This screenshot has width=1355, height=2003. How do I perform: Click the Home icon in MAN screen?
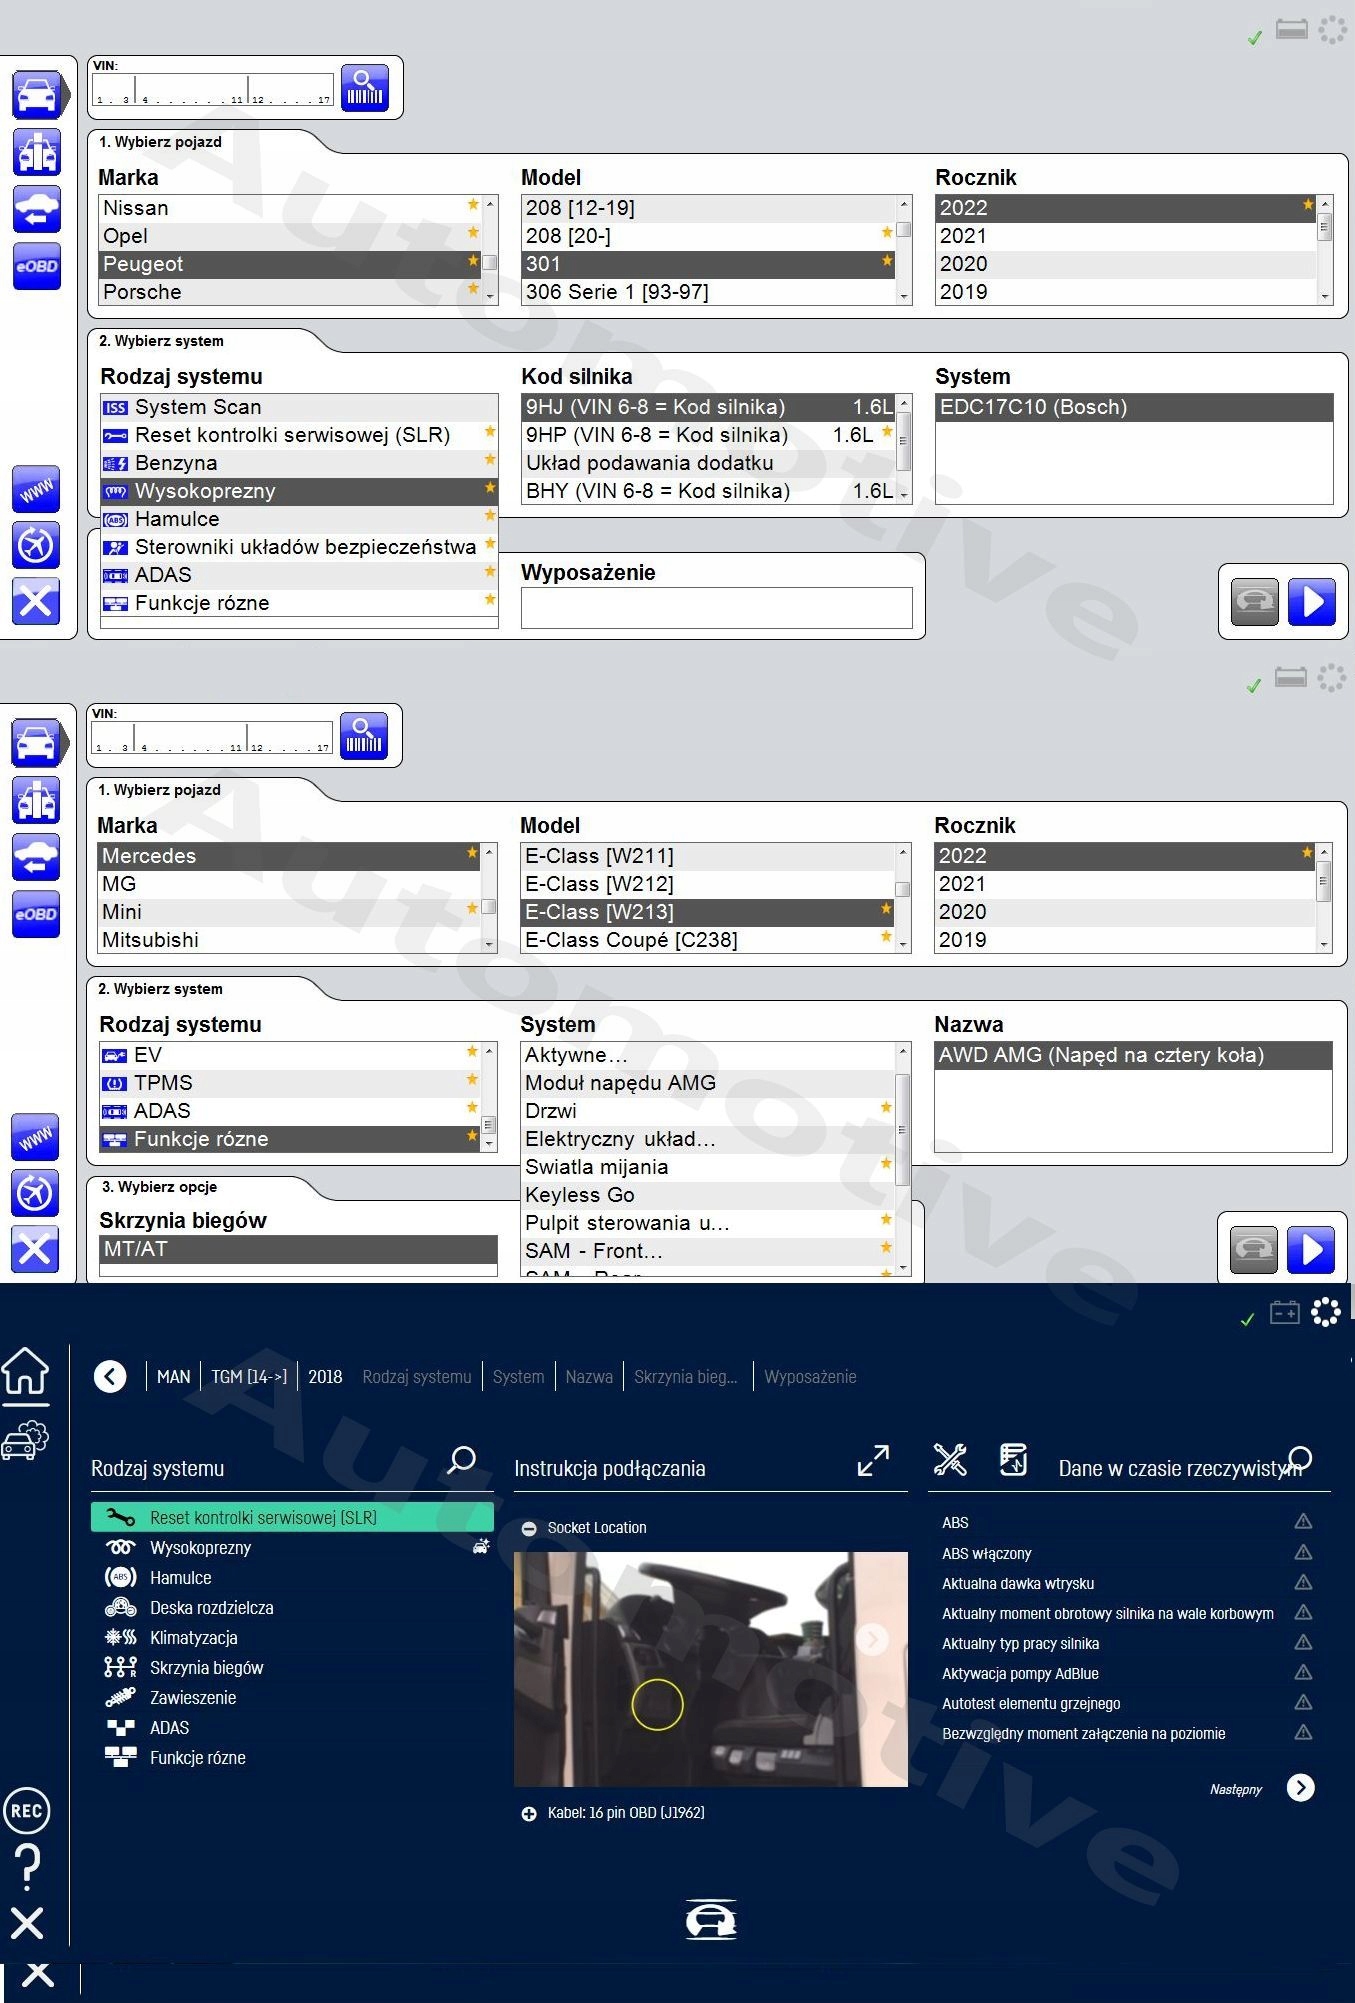(26, 1372)
